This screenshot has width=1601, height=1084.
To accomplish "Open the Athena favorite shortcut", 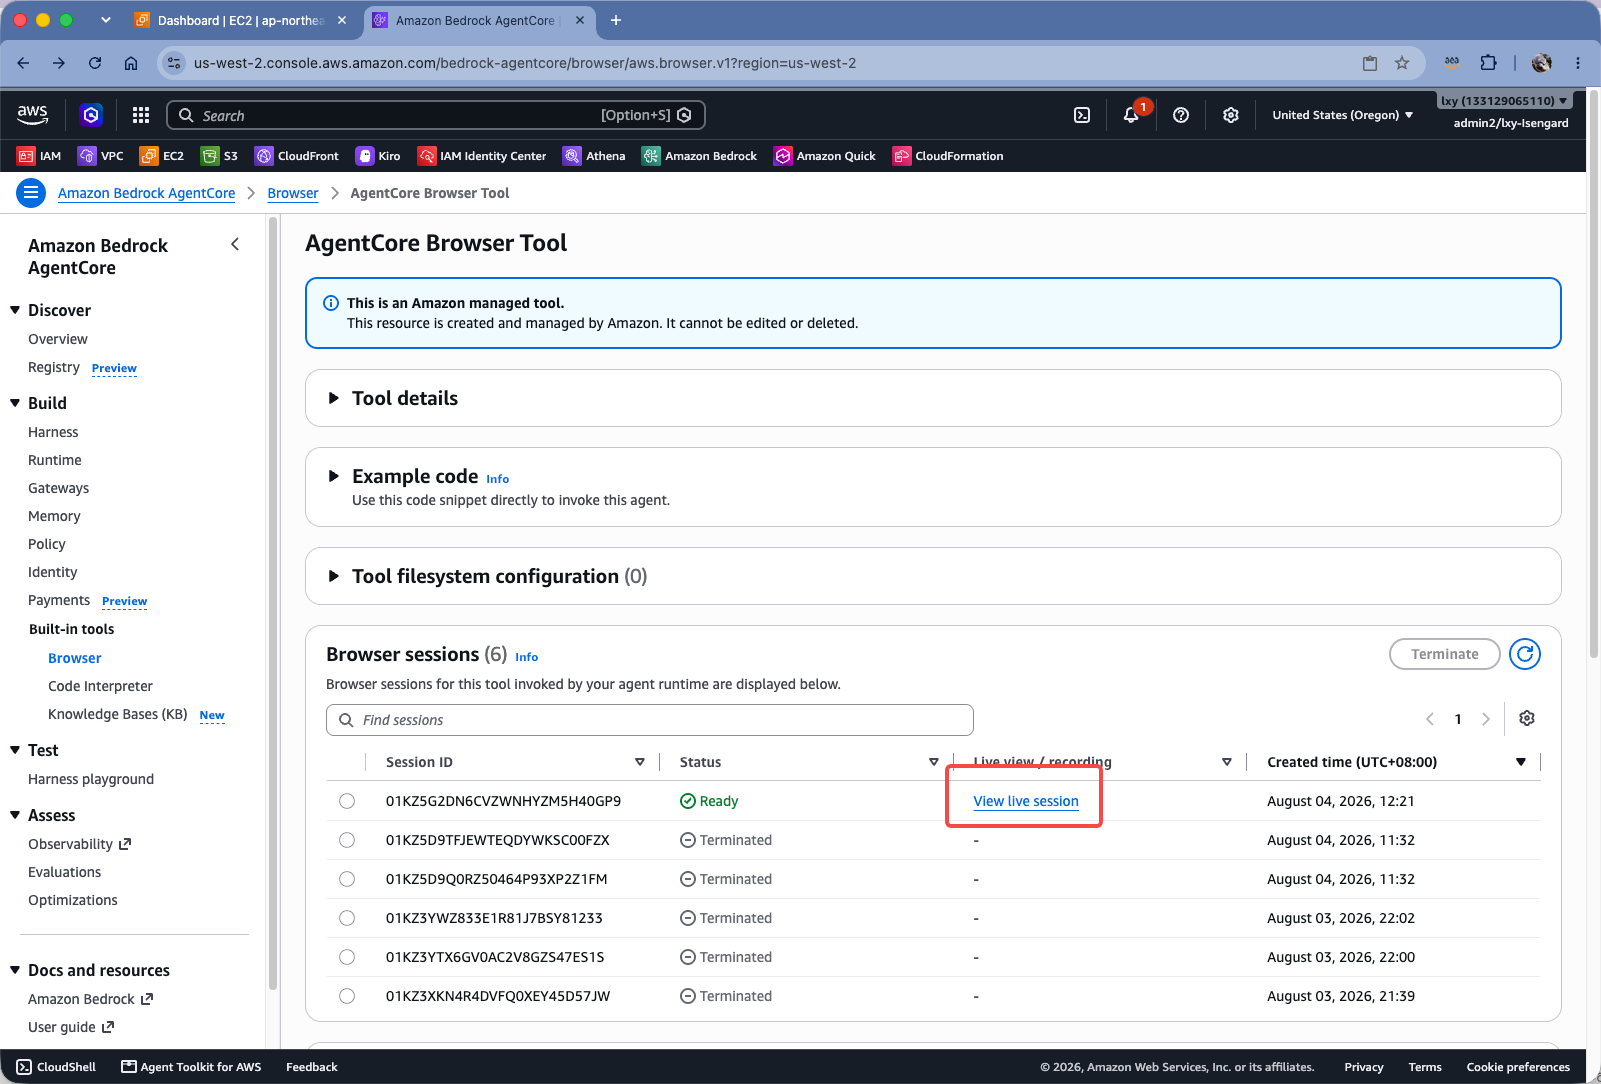I will point(594,156).
